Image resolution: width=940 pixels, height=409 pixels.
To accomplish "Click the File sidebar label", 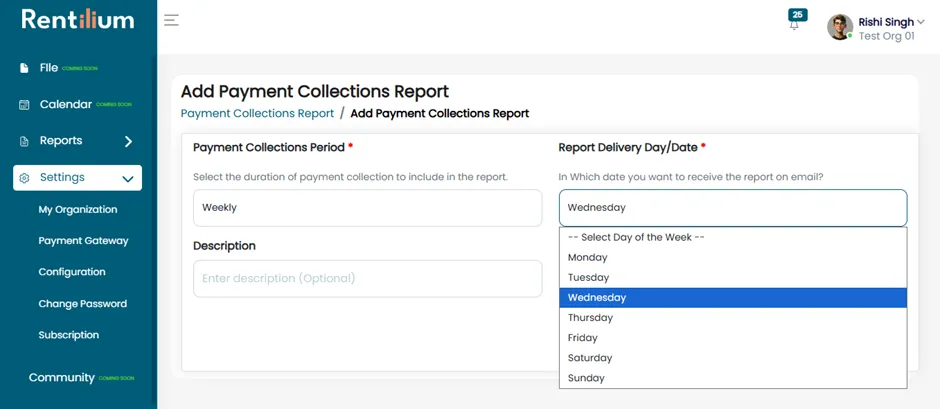I will (x=49, y=68).
